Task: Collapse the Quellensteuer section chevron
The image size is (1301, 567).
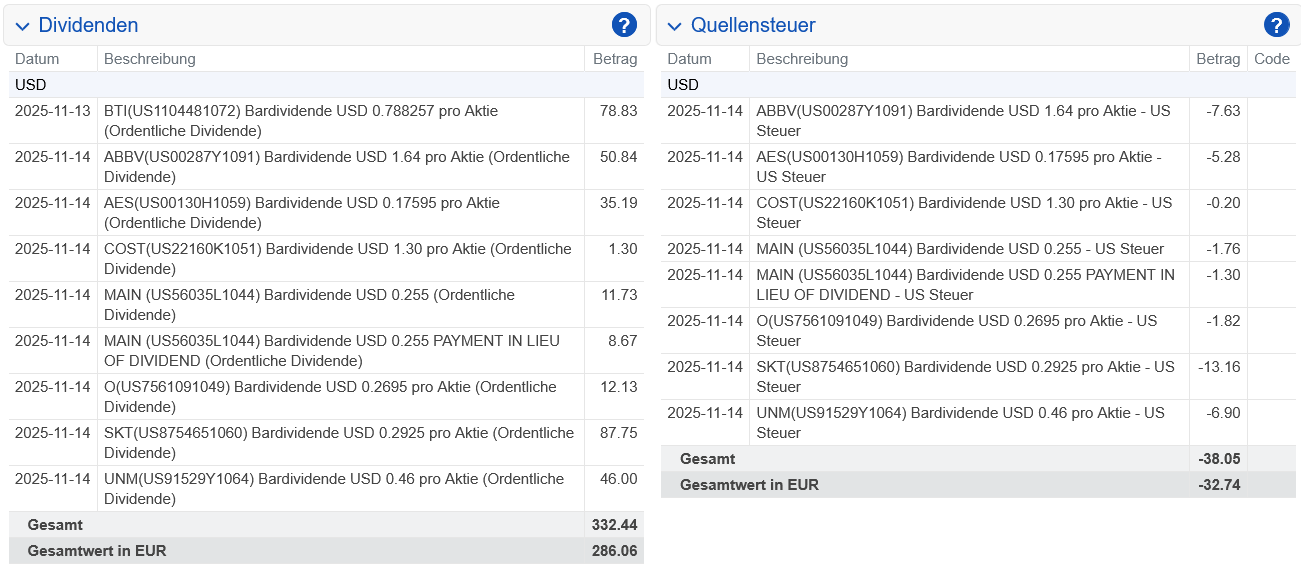Action: (674, 26)
